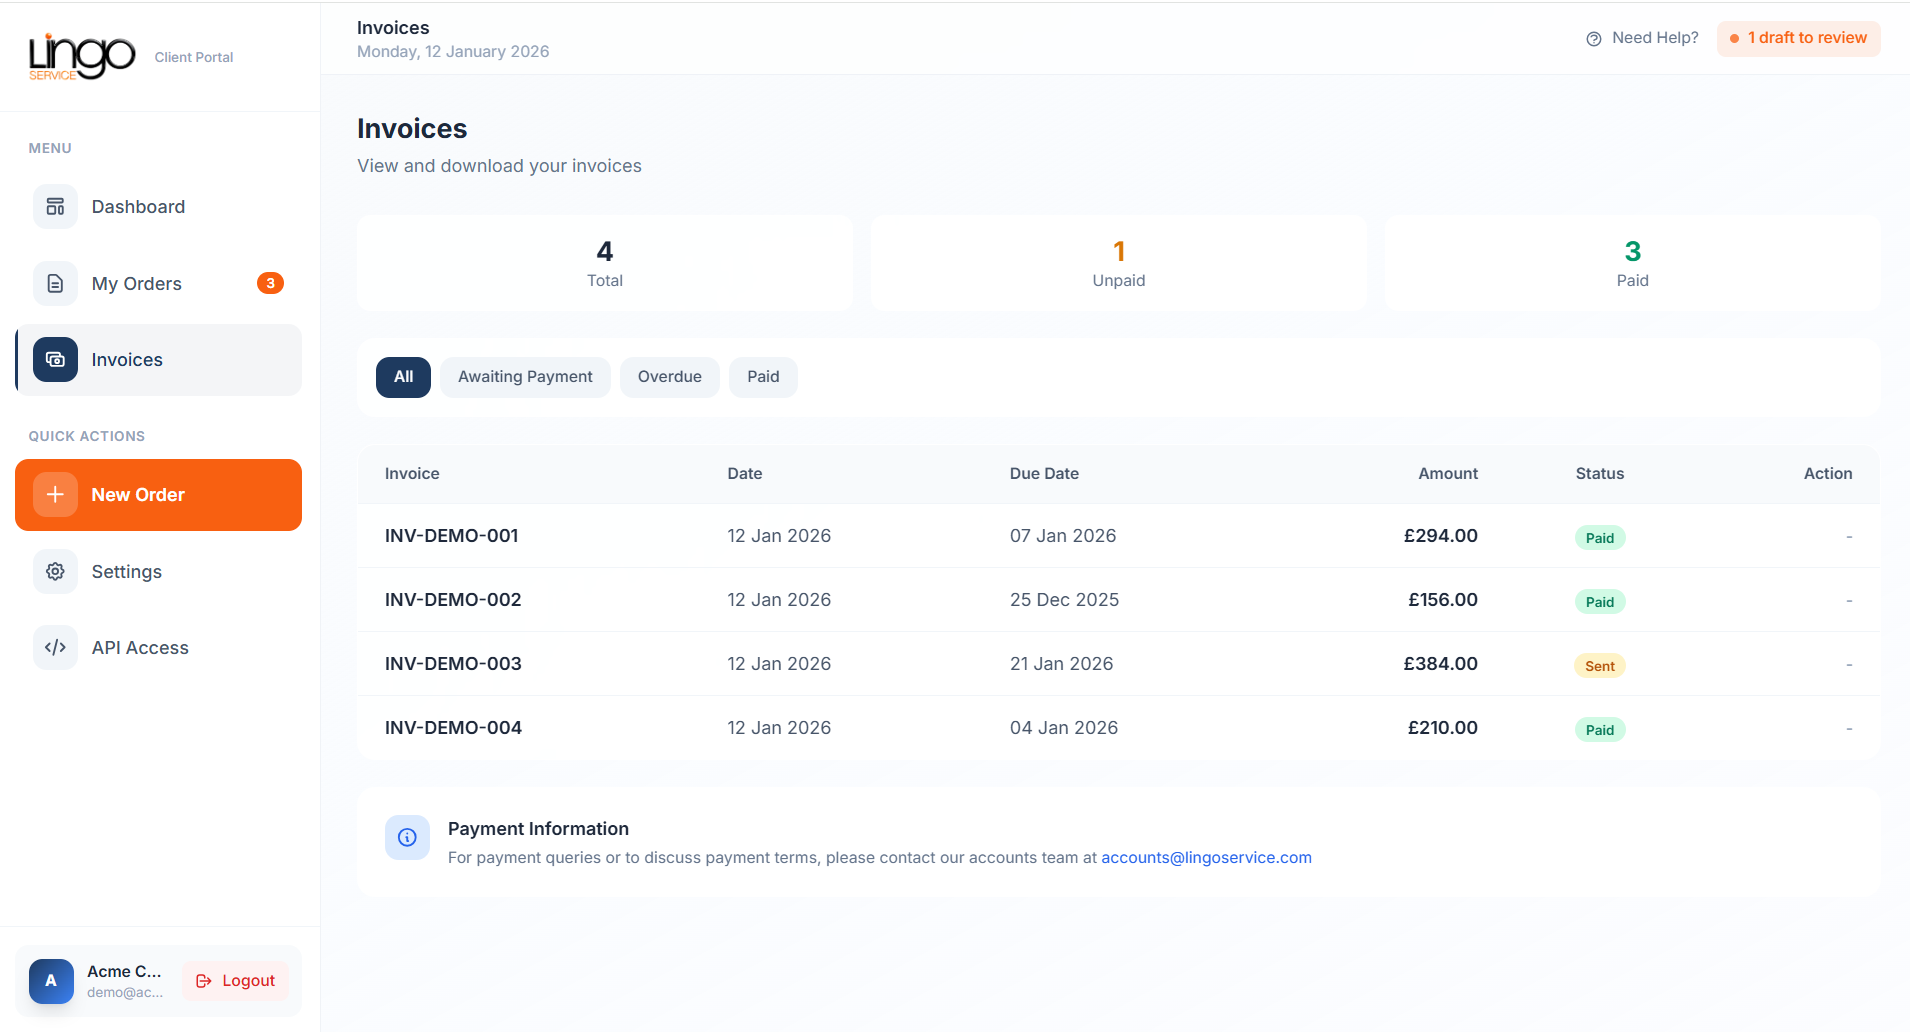Select the Unpaid summary card
Image resolution: width=1910 pixels, height=1032 pixels.
tap(1118, 262)
